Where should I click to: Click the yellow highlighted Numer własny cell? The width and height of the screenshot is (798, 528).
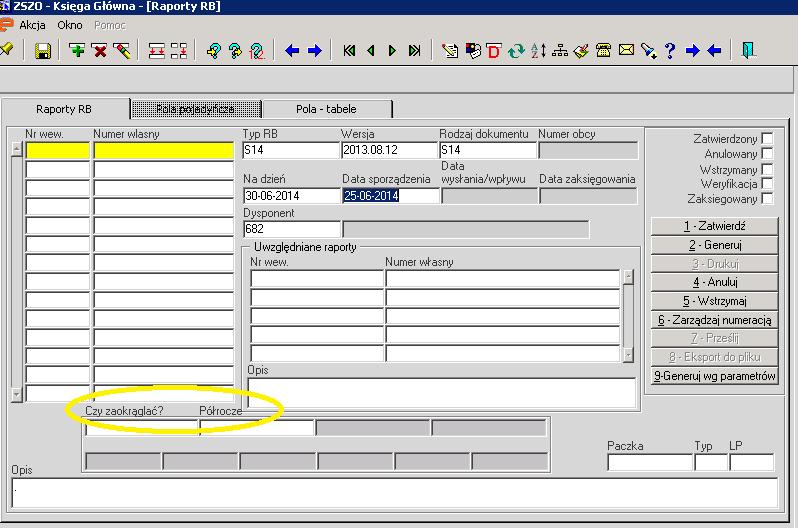[164, 150]
